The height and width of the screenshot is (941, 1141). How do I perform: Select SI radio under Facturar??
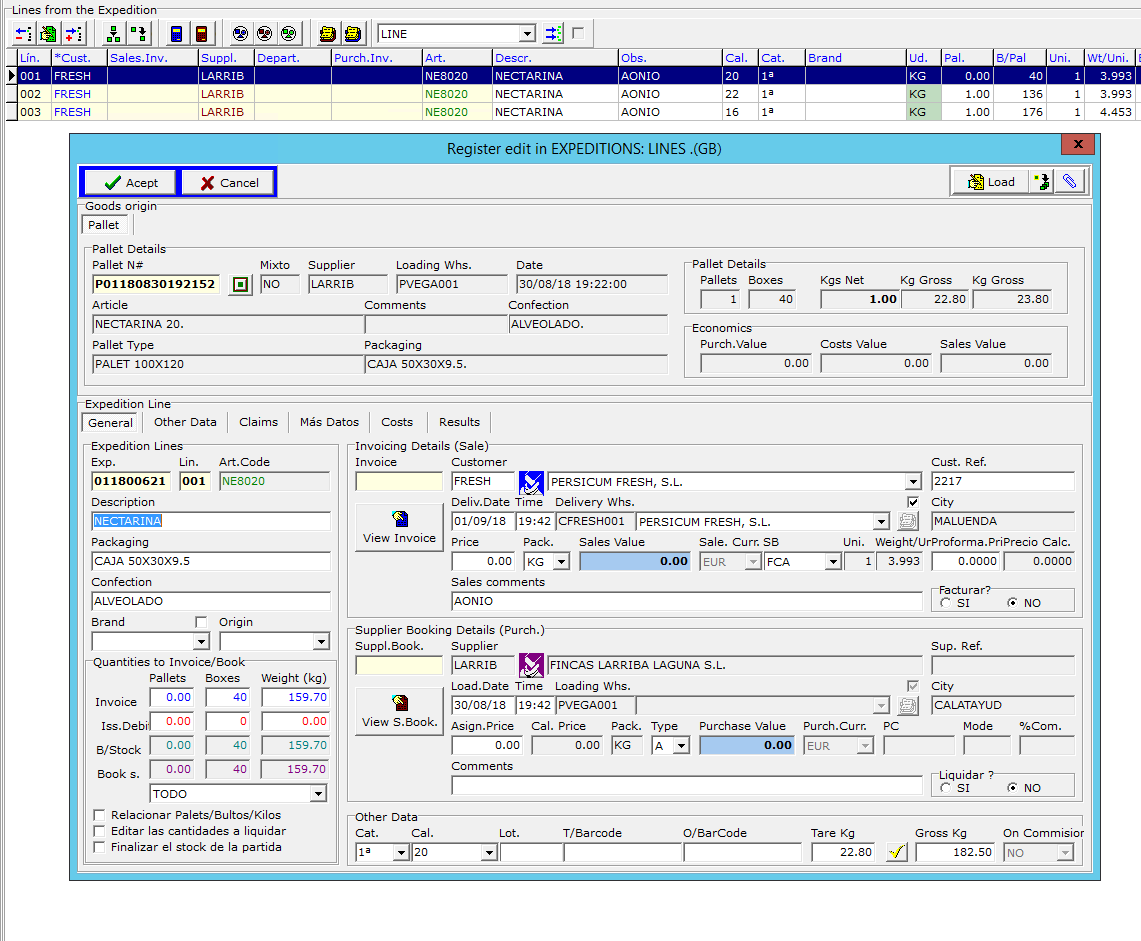click(x=946, y=604)
